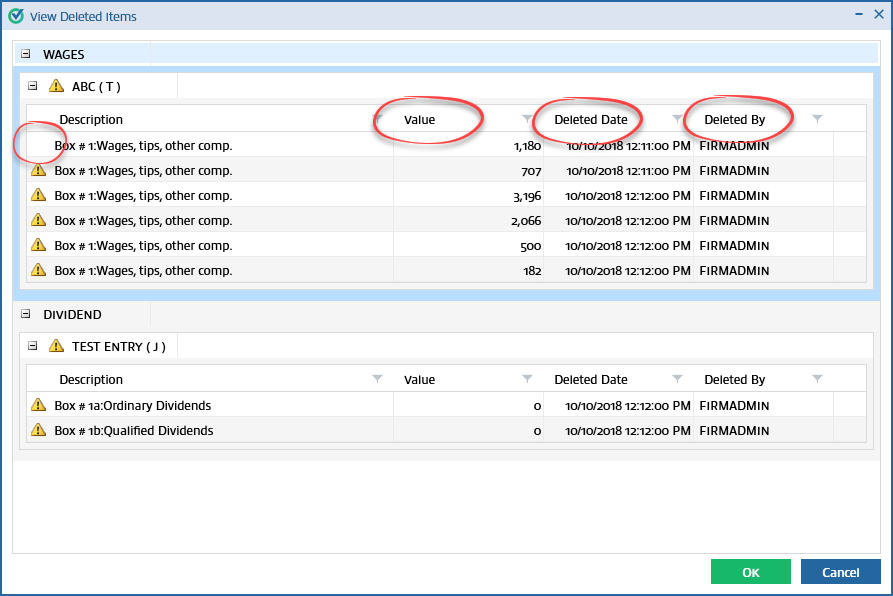Click the warning icon beside ABC ( T )
Viewport: 893px width, 596px height.
56,87
